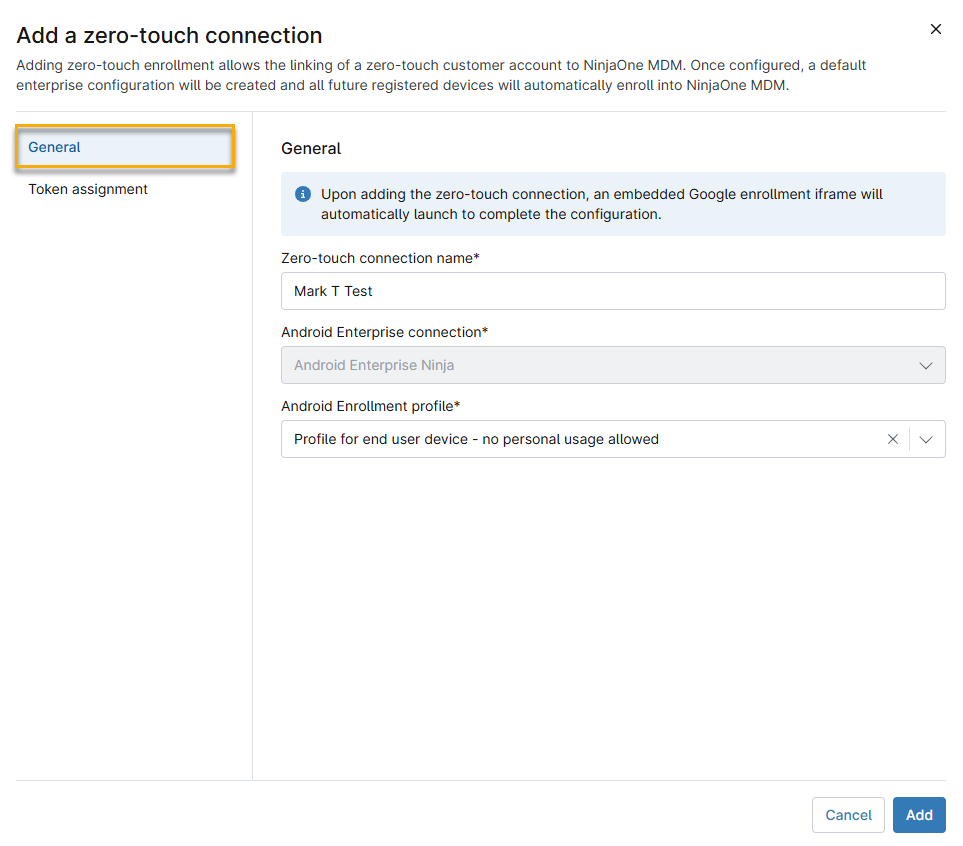Select the General sidebar tab
Image resolution: width=963 pixels, height=846 pixels.
pyautogui.click(x=125, y=147)
